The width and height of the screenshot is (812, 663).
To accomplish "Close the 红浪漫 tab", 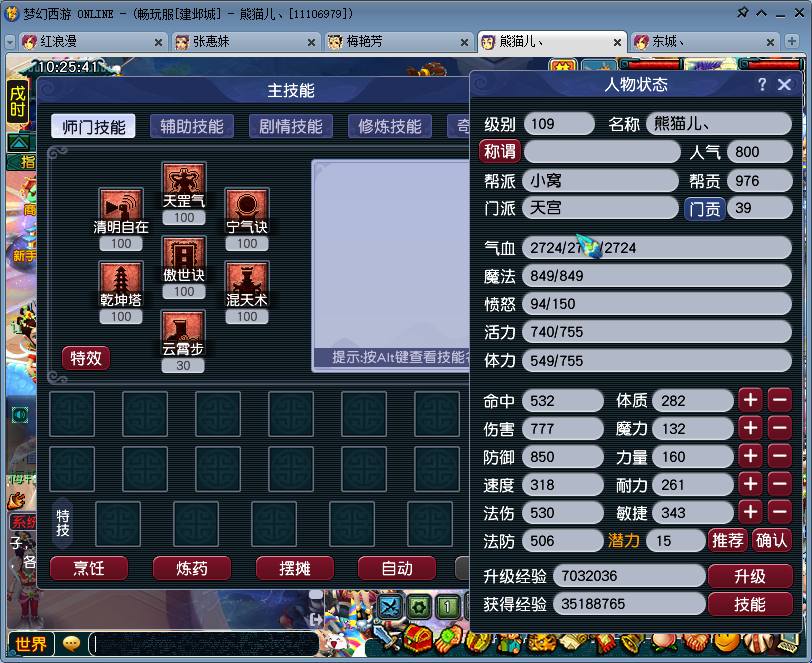I will (158, 42).
